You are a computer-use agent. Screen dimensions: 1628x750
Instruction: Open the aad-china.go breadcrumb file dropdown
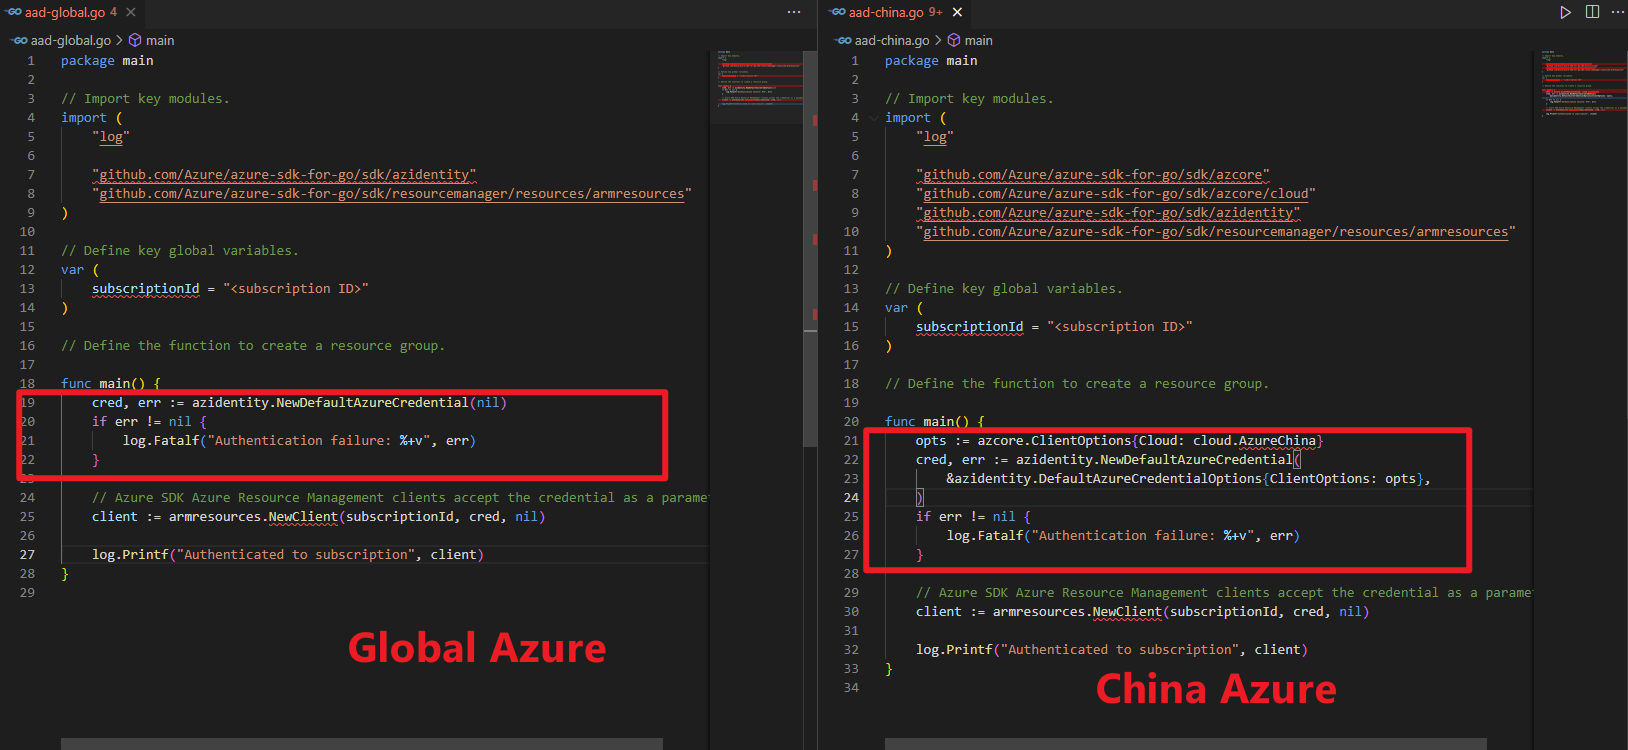pyautogui.click(x=891, y=40)
